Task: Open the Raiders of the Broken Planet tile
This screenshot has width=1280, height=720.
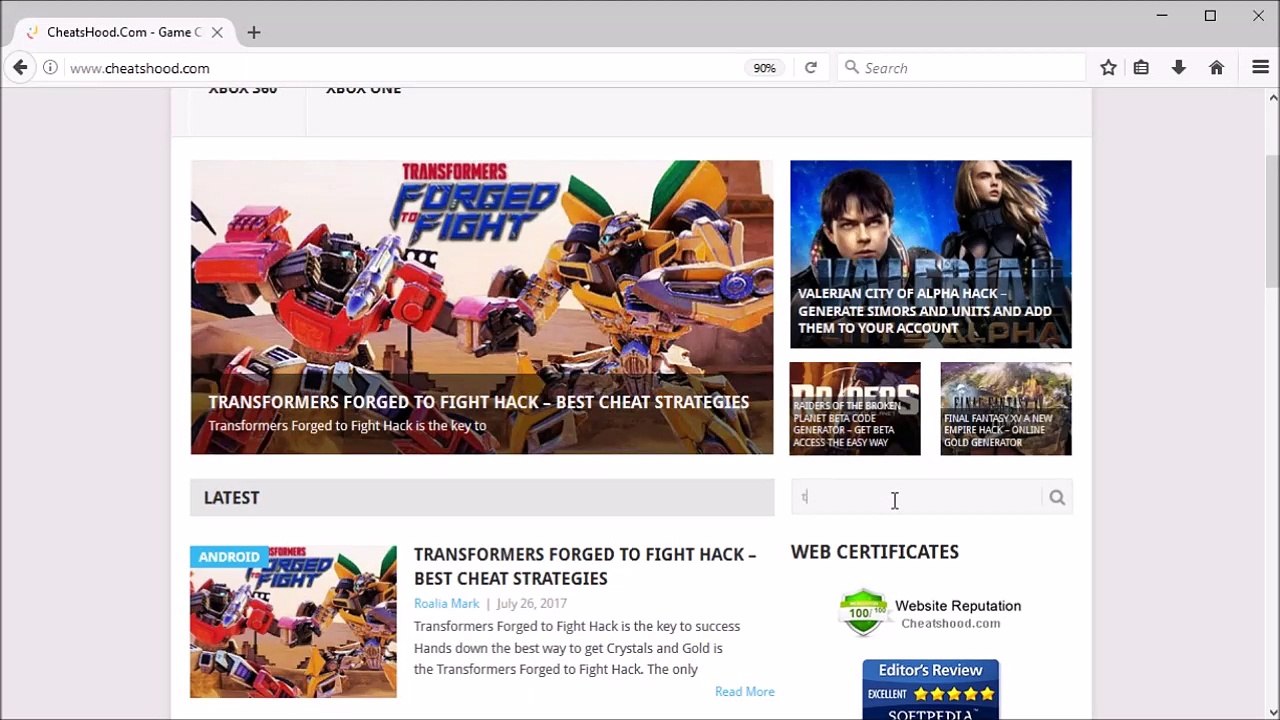Action: (x=855, y=408)
